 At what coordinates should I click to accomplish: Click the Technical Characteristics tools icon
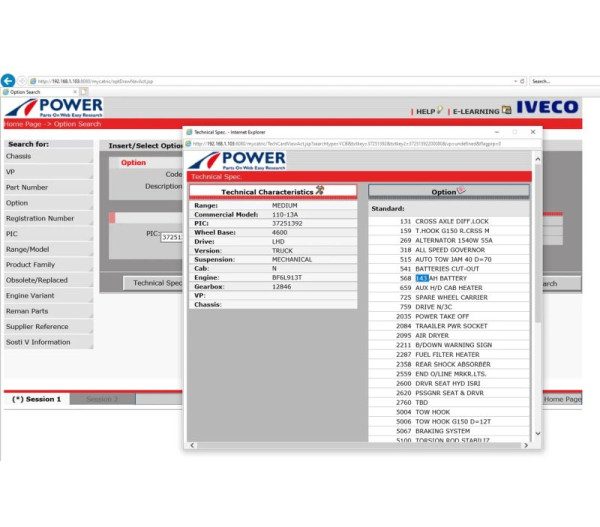point(320,190)
